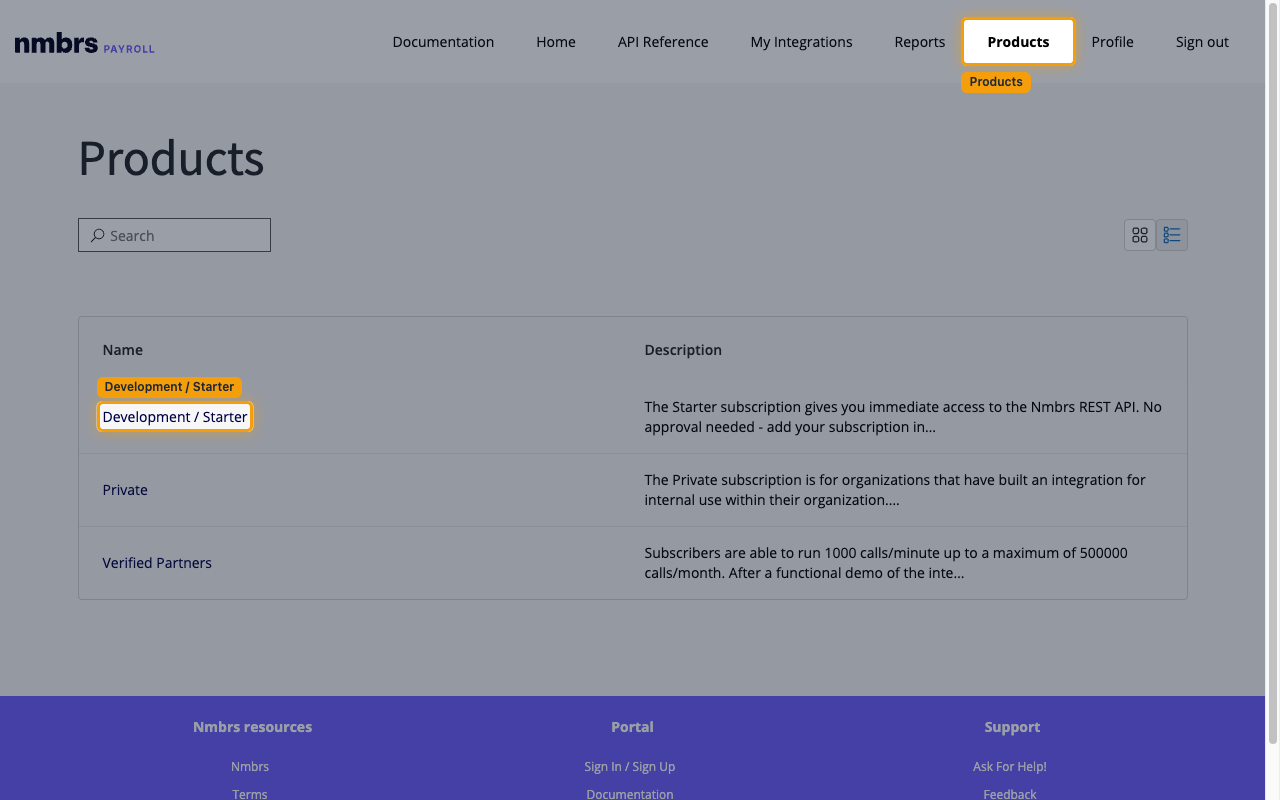Click the Products page heading
This screenshot has width=1280, height=800.
coord(171,158)
